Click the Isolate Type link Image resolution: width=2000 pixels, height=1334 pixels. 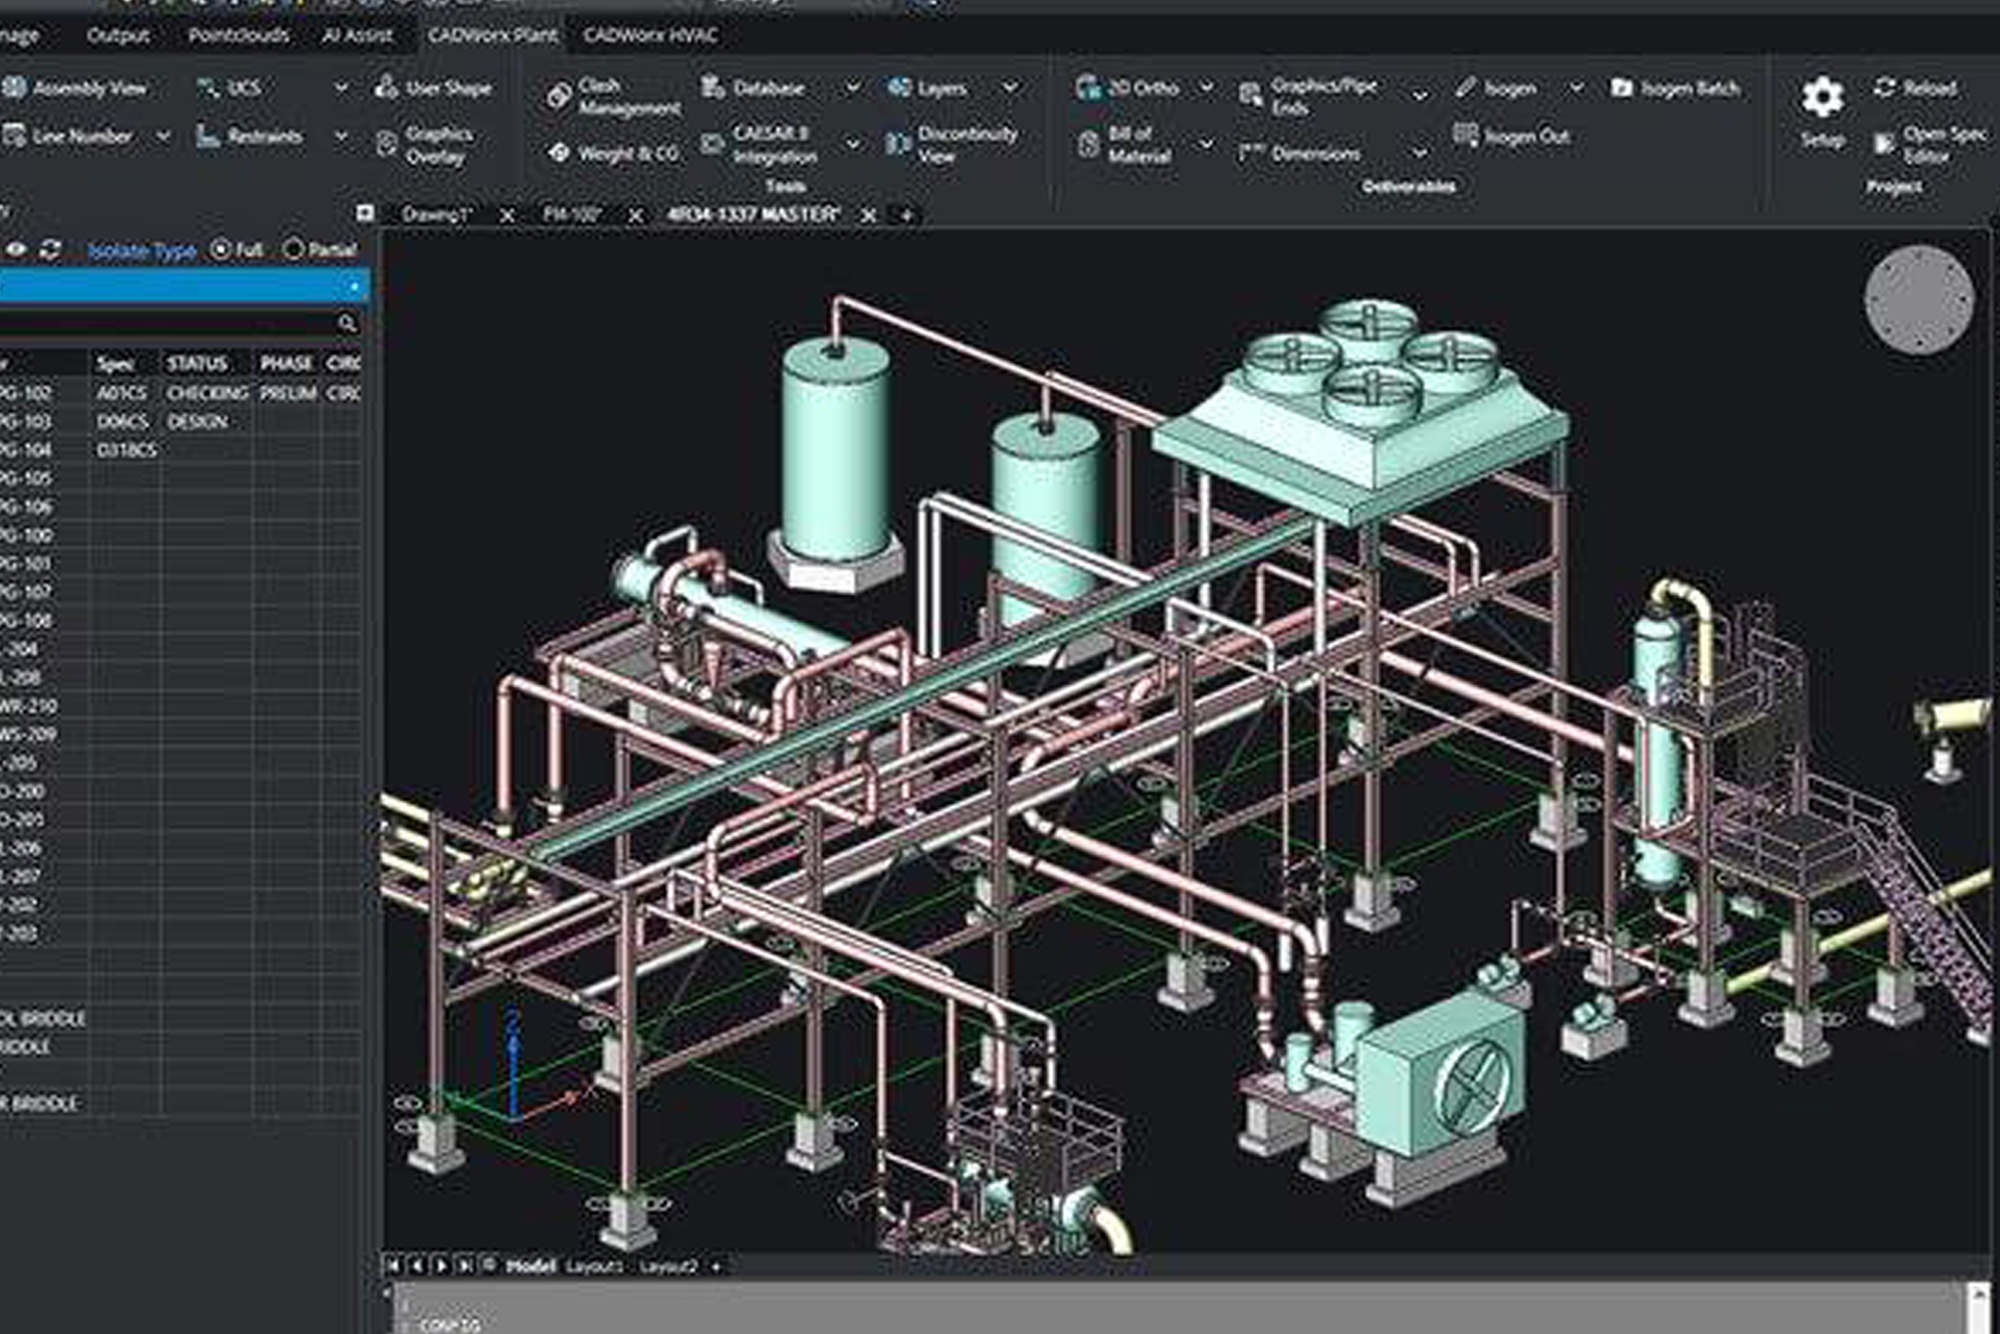coord(141,250)
